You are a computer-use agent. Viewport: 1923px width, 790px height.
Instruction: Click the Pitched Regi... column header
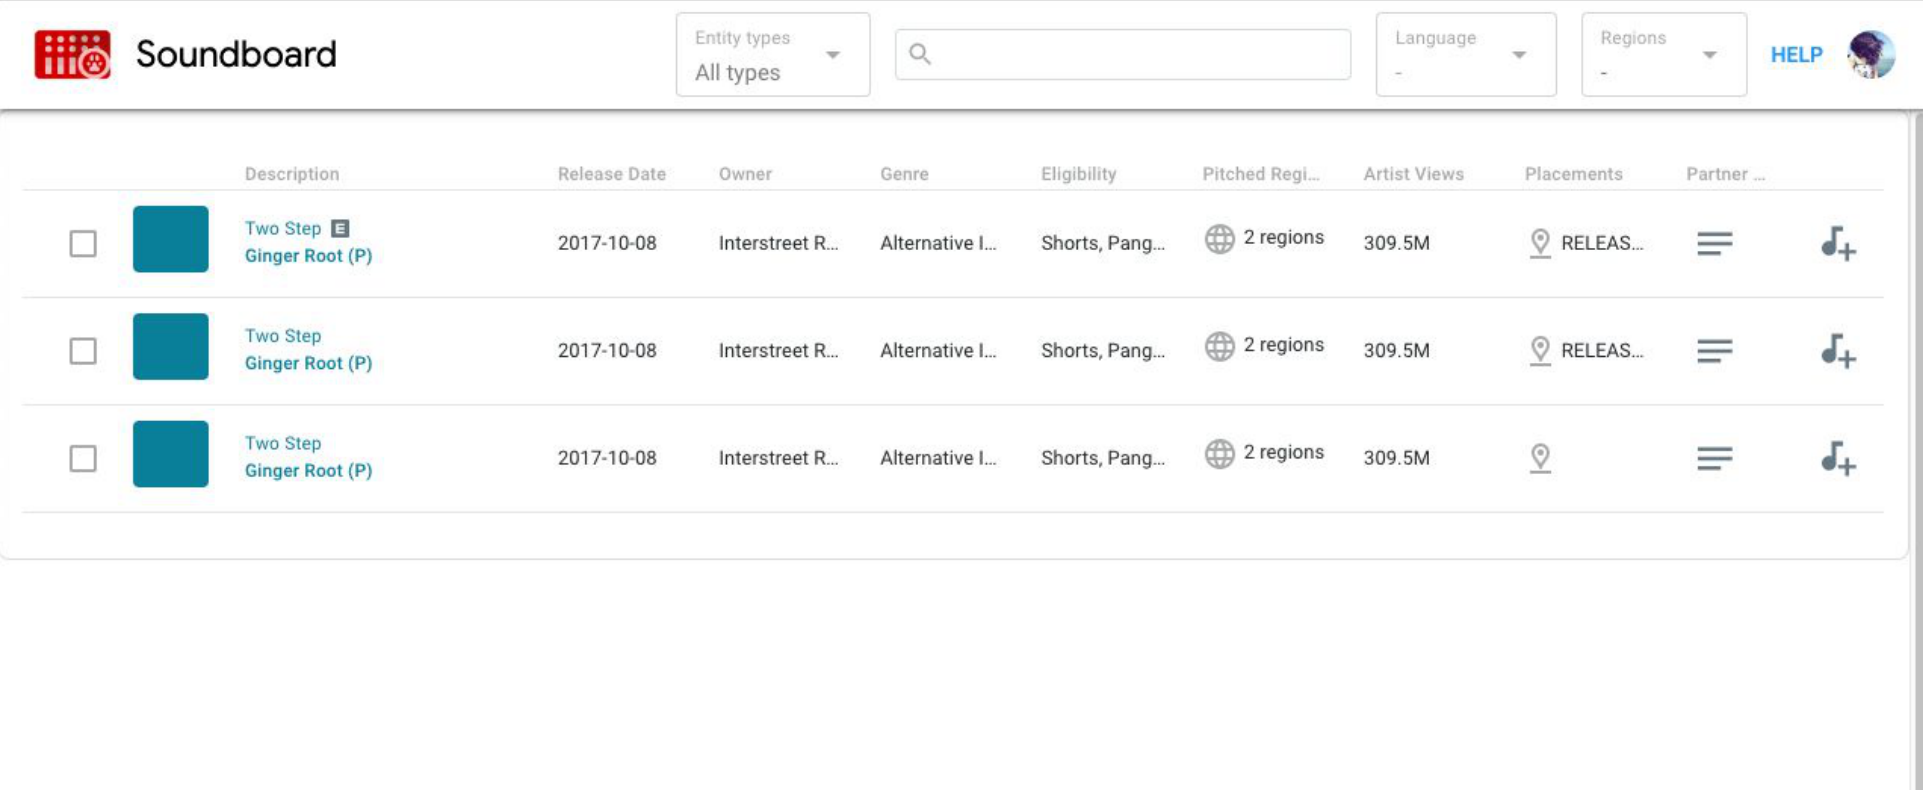click(x=1261, y=174)
